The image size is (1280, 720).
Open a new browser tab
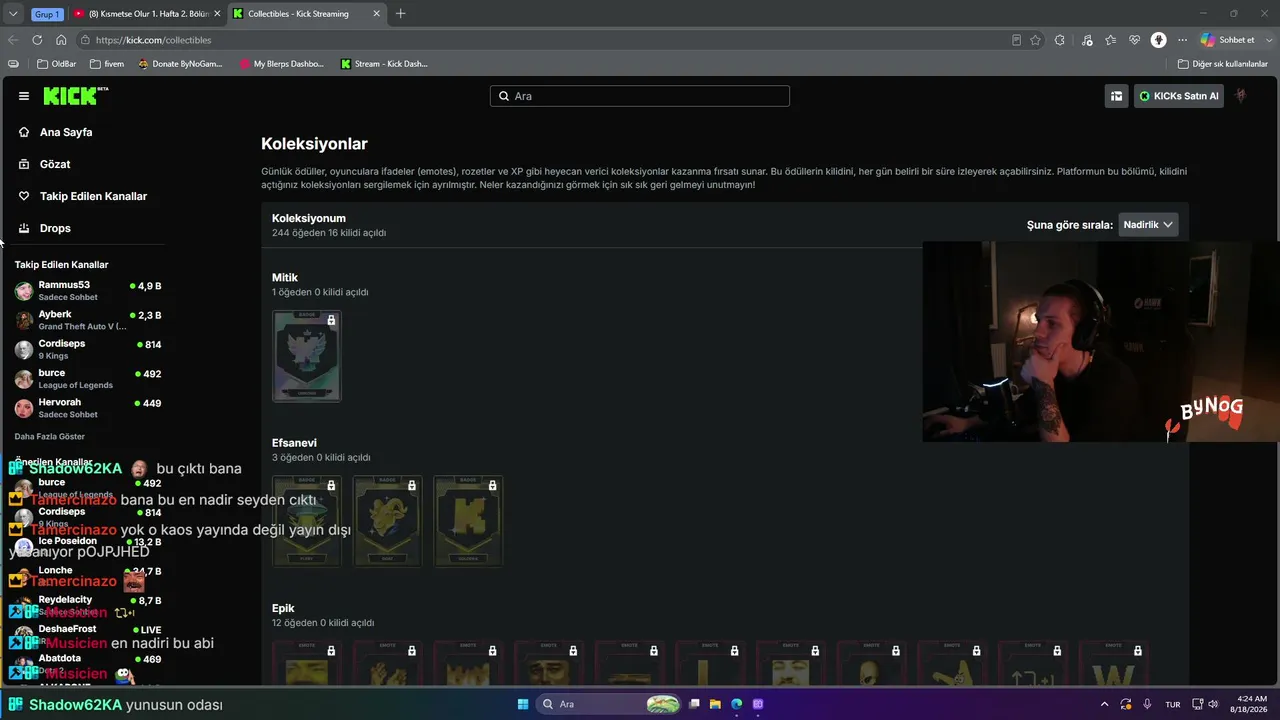click(401, 14)
